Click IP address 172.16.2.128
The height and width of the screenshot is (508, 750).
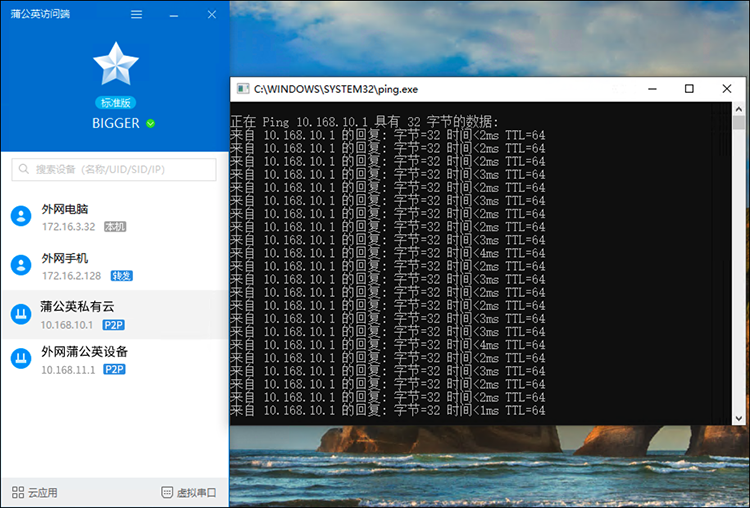tap(71, 276)
